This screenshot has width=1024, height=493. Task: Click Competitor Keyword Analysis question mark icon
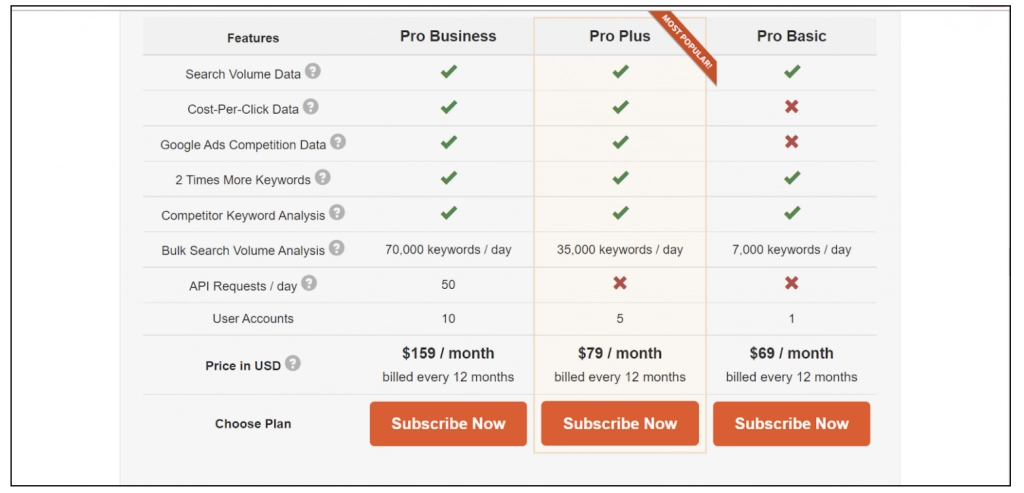(337, 213)
